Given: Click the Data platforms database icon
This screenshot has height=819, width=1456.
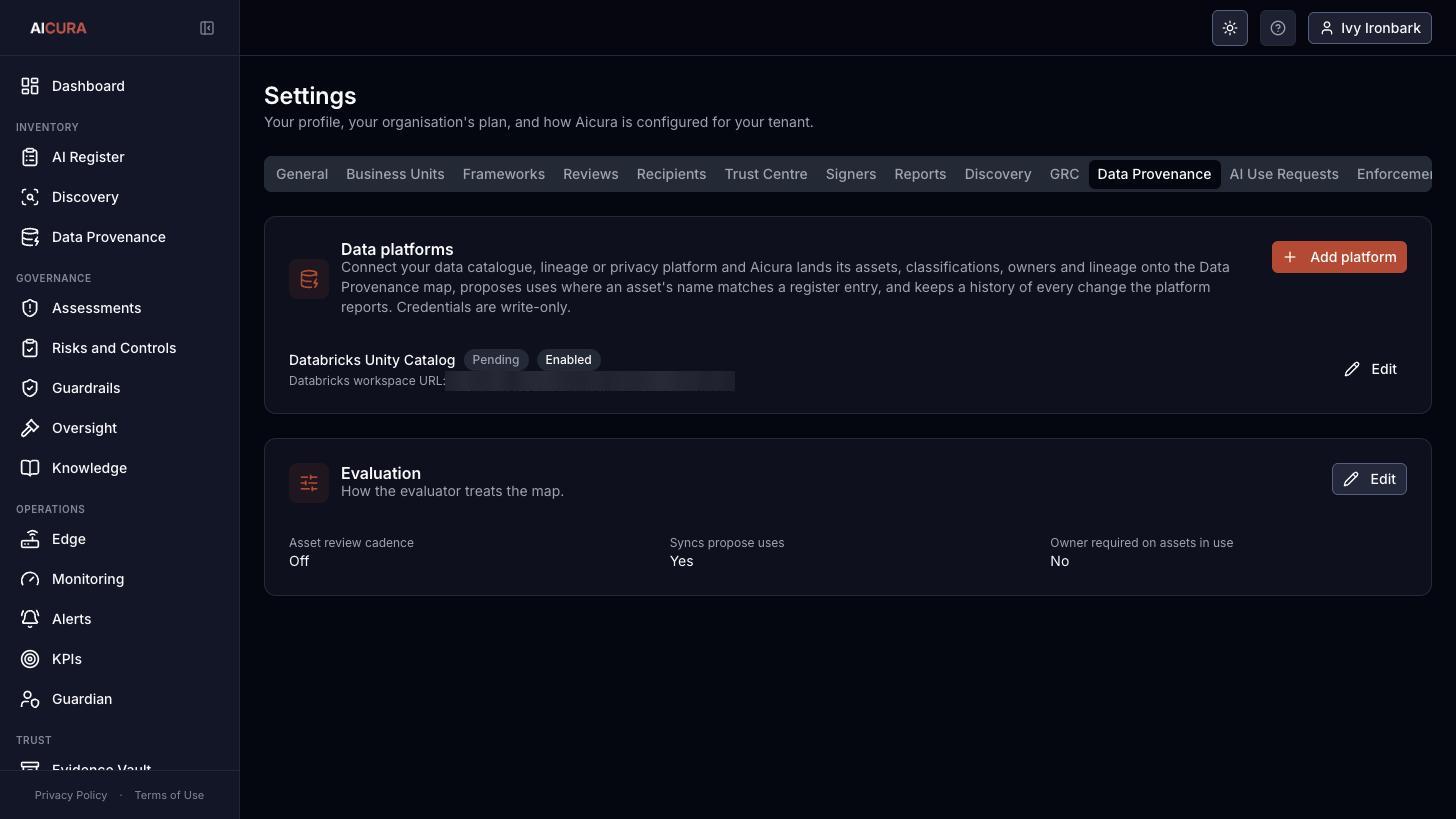Looking at the screenshot, I should pos(309,279).
